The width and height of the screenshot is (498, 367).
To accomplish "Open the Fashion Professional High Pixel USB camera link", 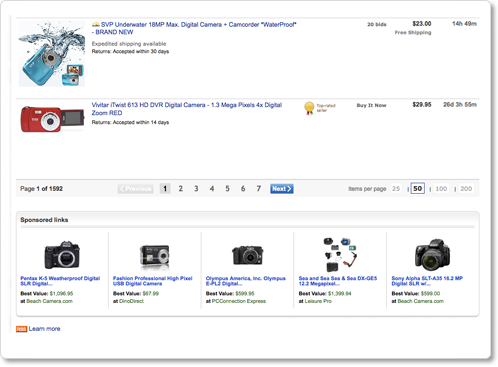I will (153, 281).
